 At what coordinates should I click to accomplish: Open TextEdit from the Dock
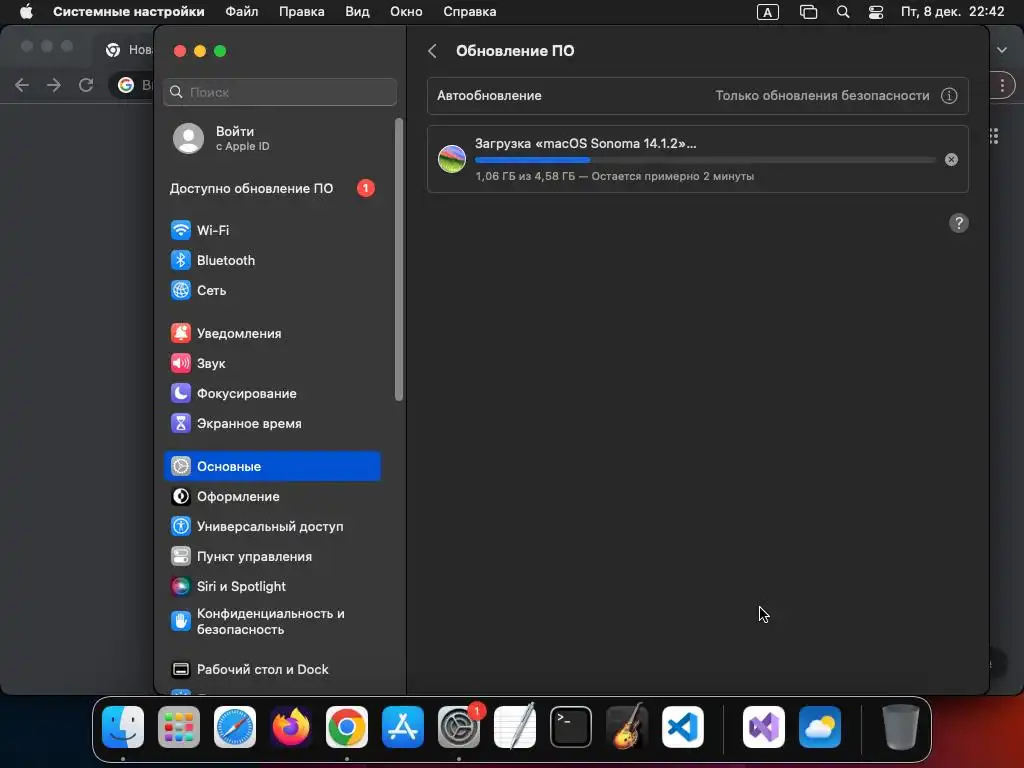coord(515,727)
